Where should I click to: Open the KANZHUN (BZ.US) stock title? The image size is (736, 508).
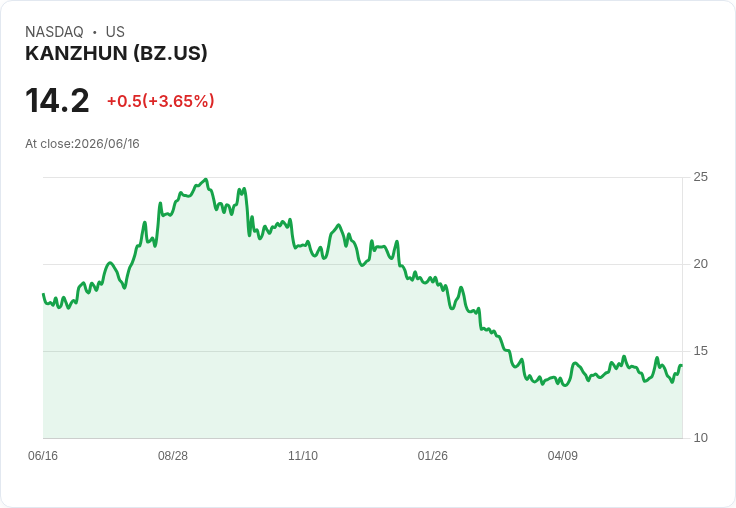[116, 53]
